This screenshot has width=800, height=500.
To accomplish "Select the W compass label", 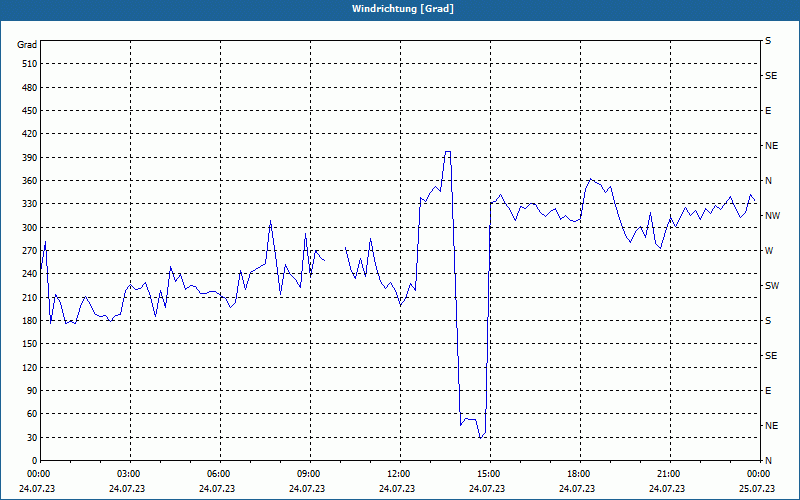I will 768,251.
